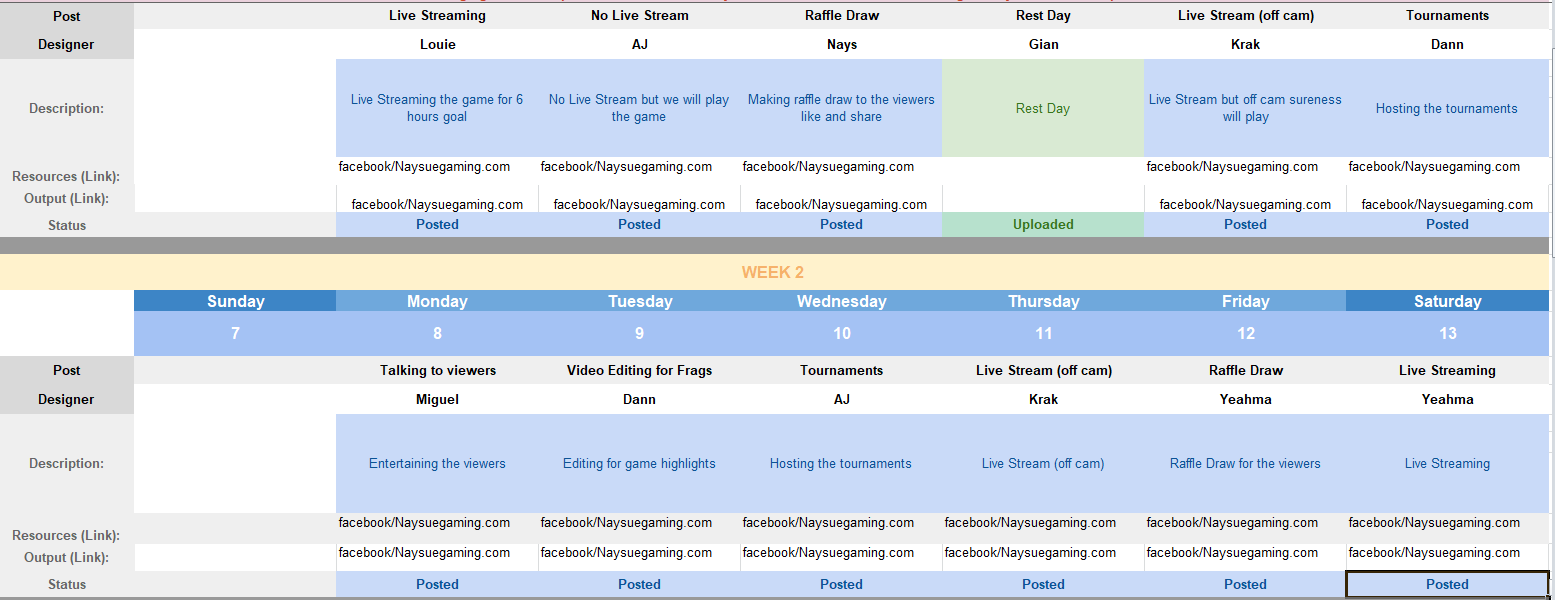Viewport: 1555px width, 600px height.
Task: Select the No Live Stream post title
Action: 639,15
